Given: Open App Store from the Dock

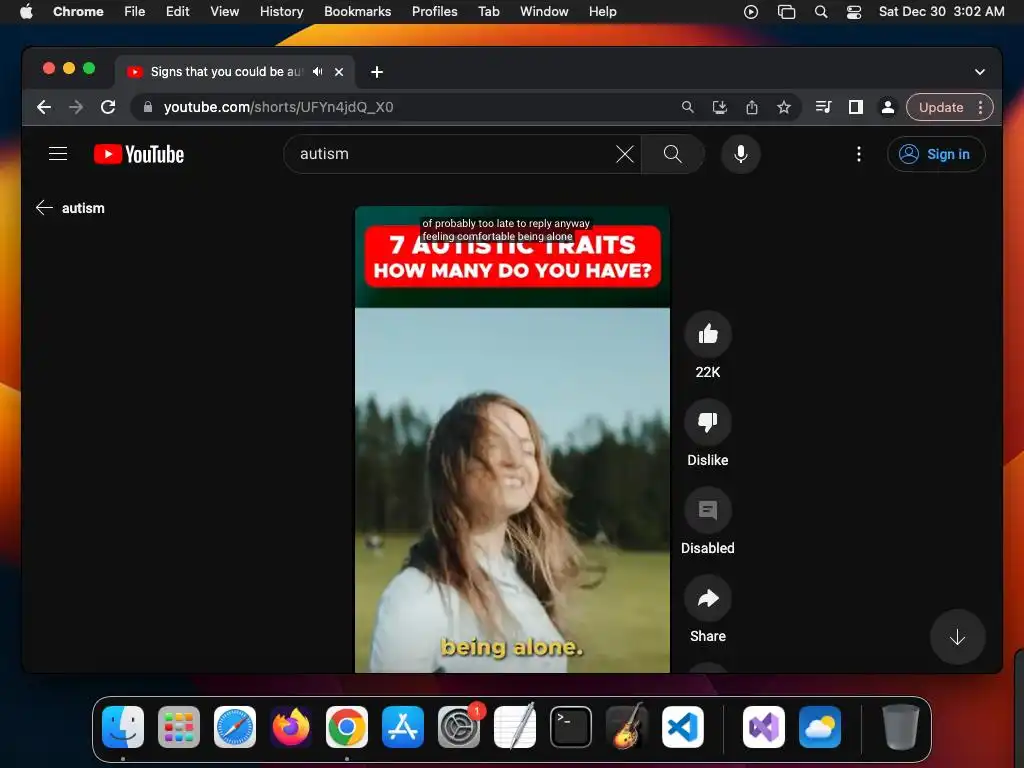Looking at the screenshot, I should click(x=403, y=727).
